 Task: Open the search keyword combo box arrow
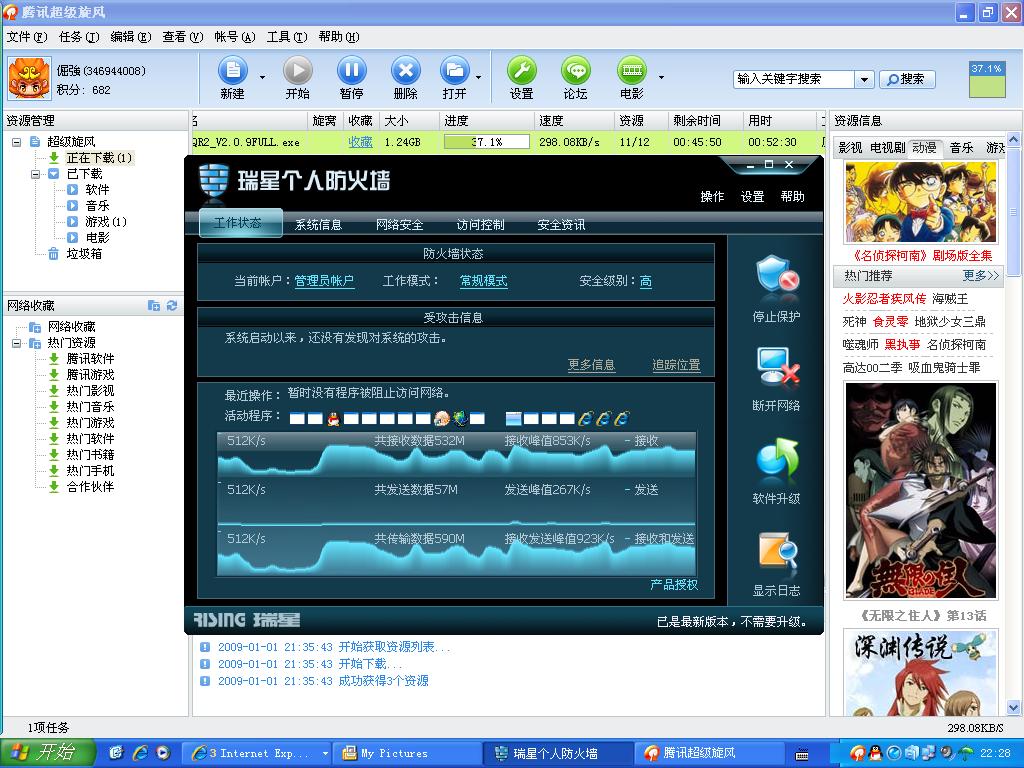864,79
